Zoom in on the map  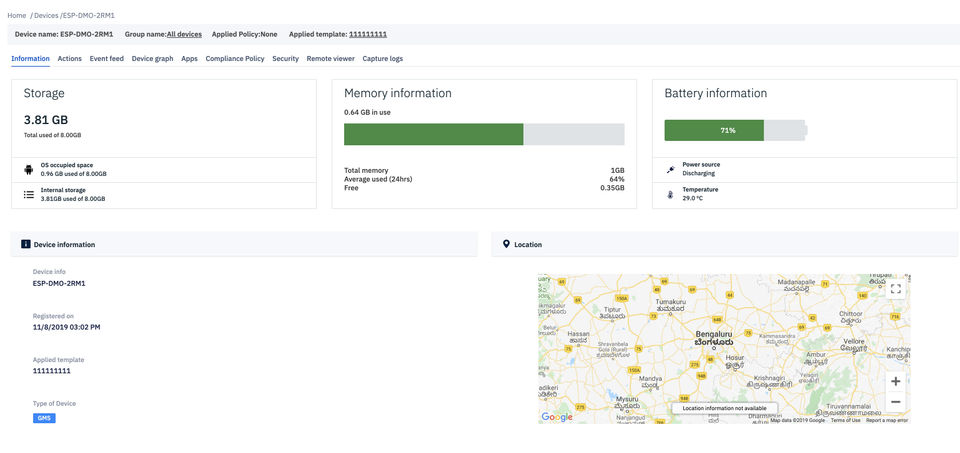pos(895,381)
